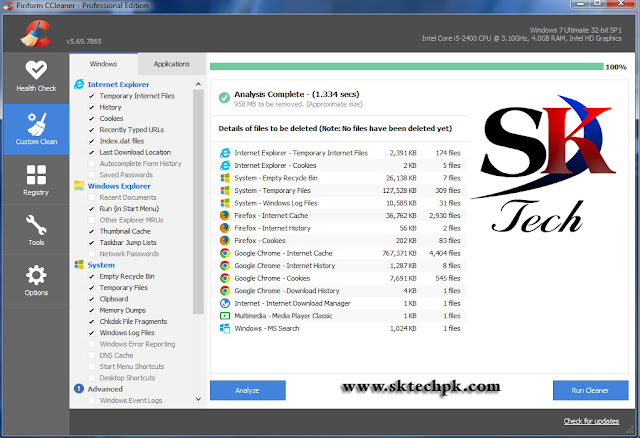This screenshot has height=438, width=640.
Task: Enable Windows Event Logs checkbox
Action: pos(92,400)
